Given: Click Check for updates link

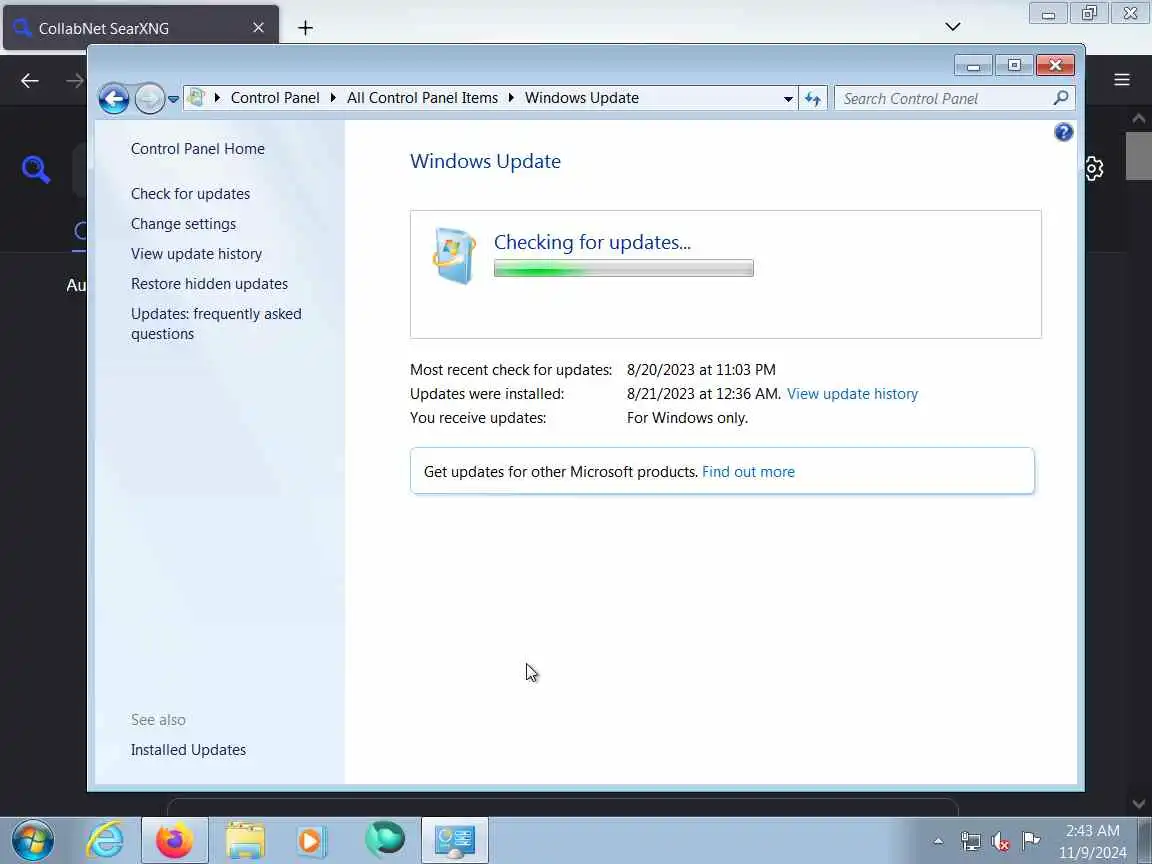Looking at the screenshot, I should tap(190, 194).
